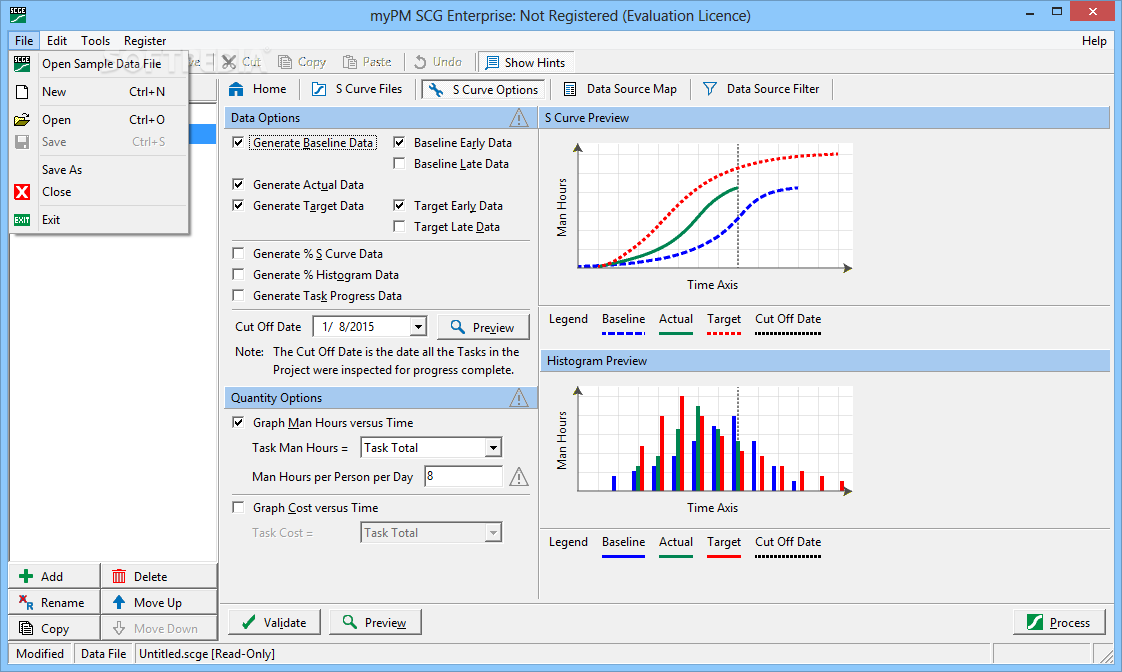The image size is (1122, 672).
Task: Click the Move Down button
Action: pos(159,628)
